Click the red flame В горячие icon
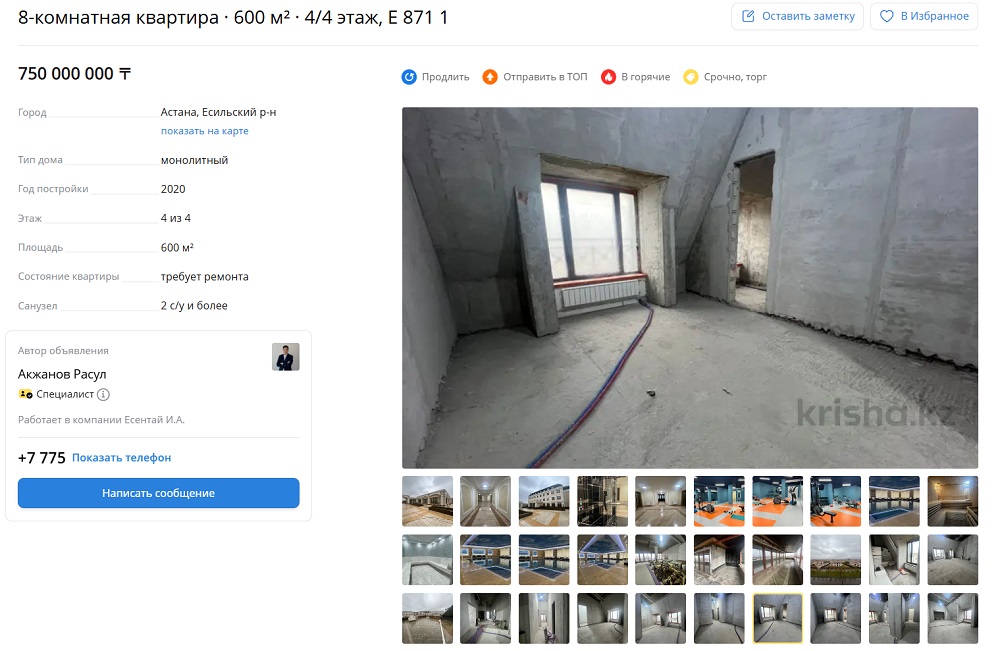The image size is (1000, 651). click(x=608, y=77)
